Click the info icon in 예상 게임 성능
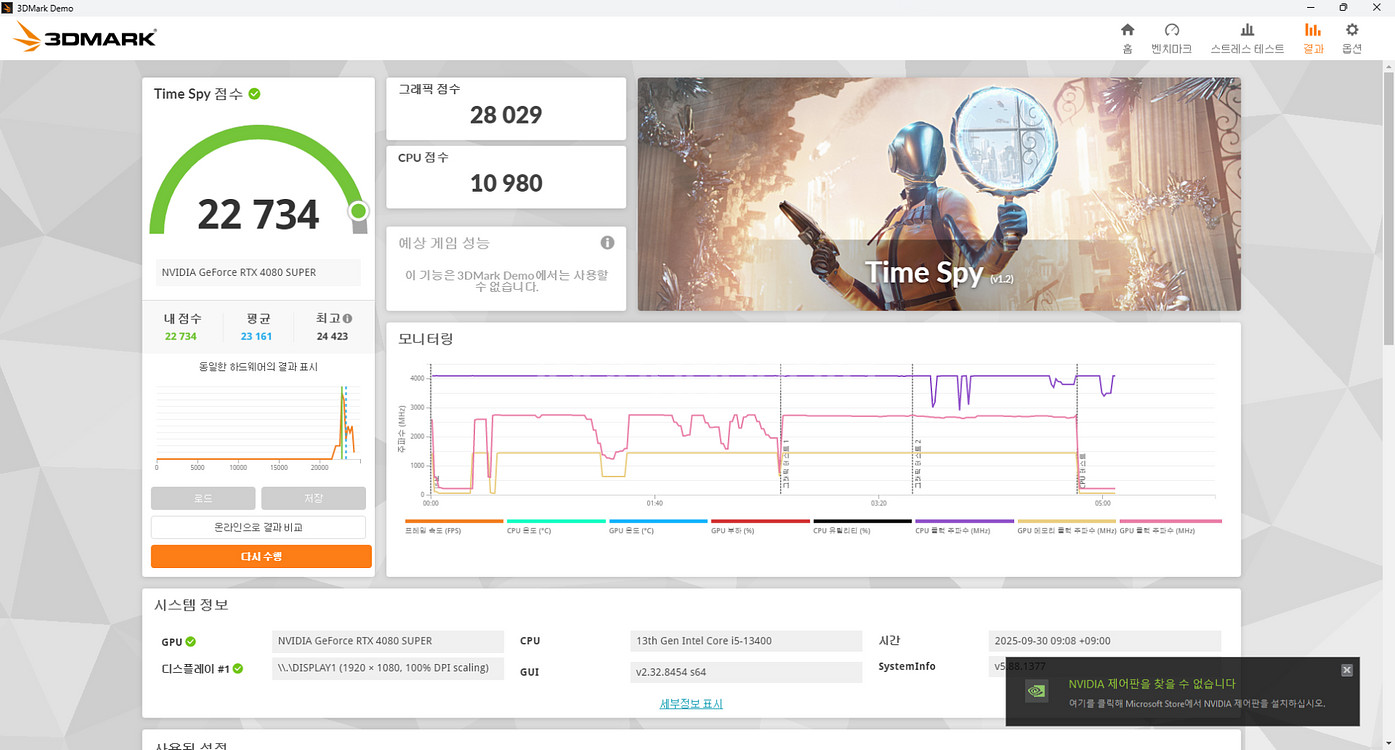This screenshot has height=750, width=1395. click(x=607, y=243)
